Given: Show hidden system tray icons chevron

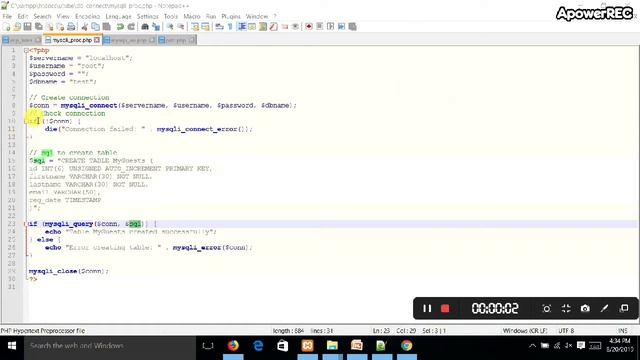Looking at the screenshot, I should point(532,346).
